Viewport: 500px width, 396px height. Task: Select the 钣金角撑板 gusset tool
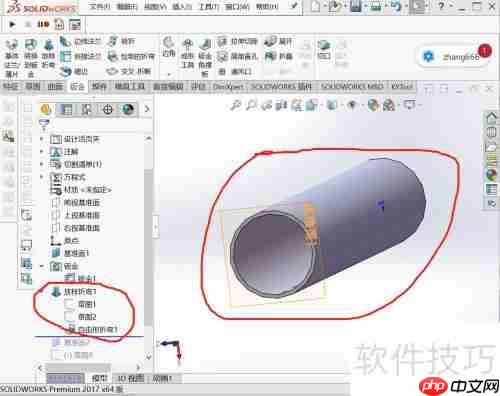click(205, 58)
